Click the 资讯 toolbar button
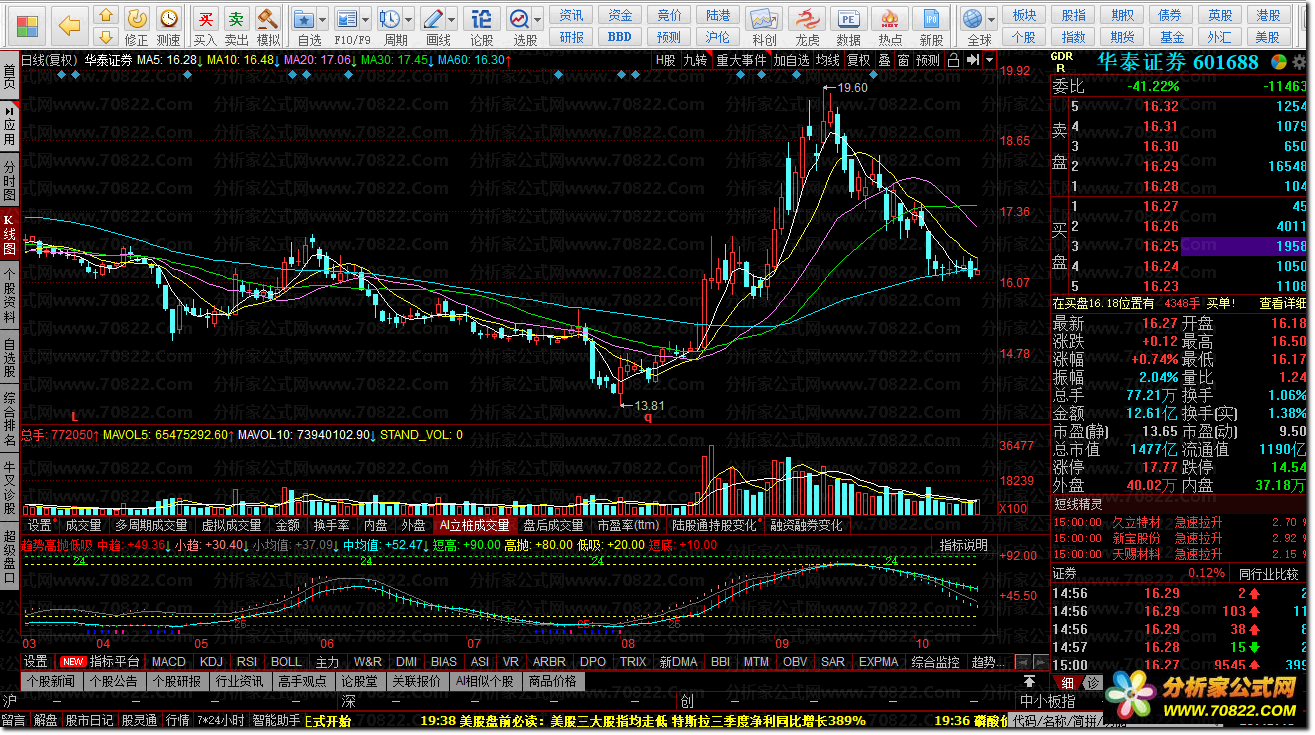Viewport: 1315px width, 735px height. (x=572, y=15)
